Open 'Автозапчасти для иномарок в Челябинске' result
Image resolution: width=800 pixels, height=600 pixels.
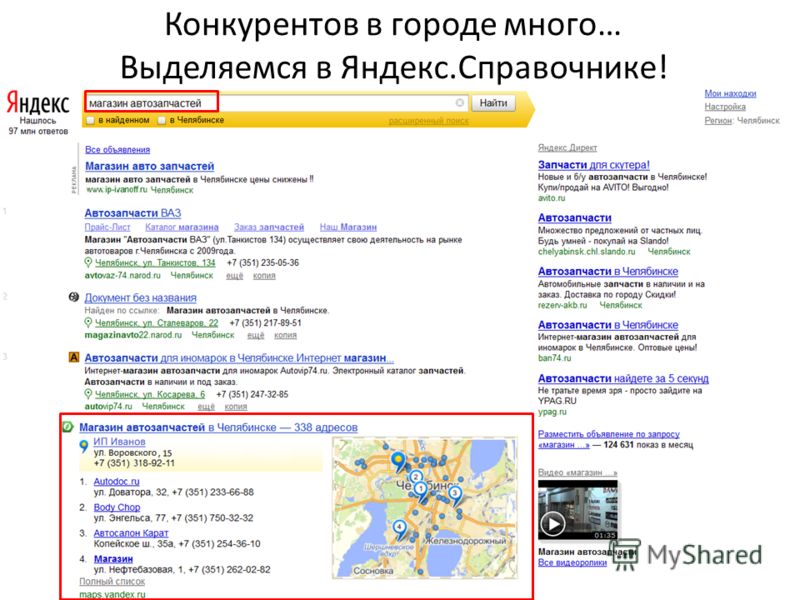[239, 358]
